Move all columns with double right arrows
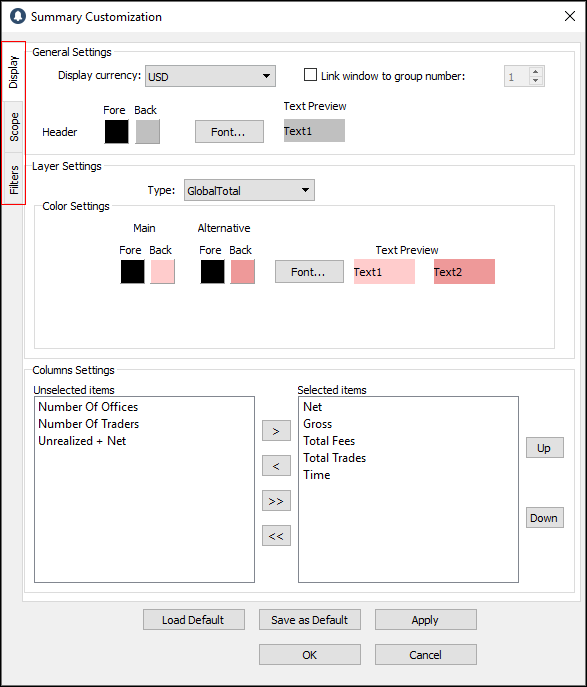587x687 pixels. point(276,500)
